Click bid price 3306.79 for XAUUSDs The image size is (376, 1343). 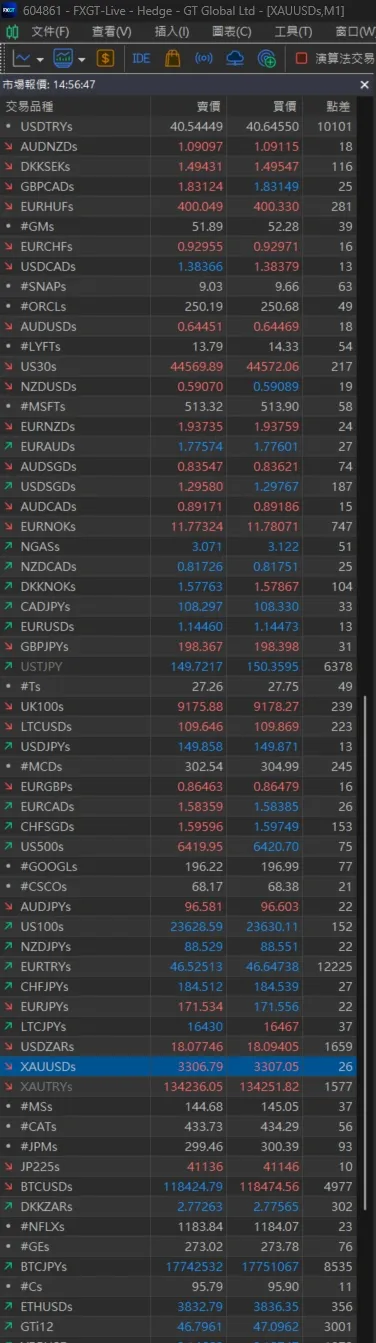199,1067
